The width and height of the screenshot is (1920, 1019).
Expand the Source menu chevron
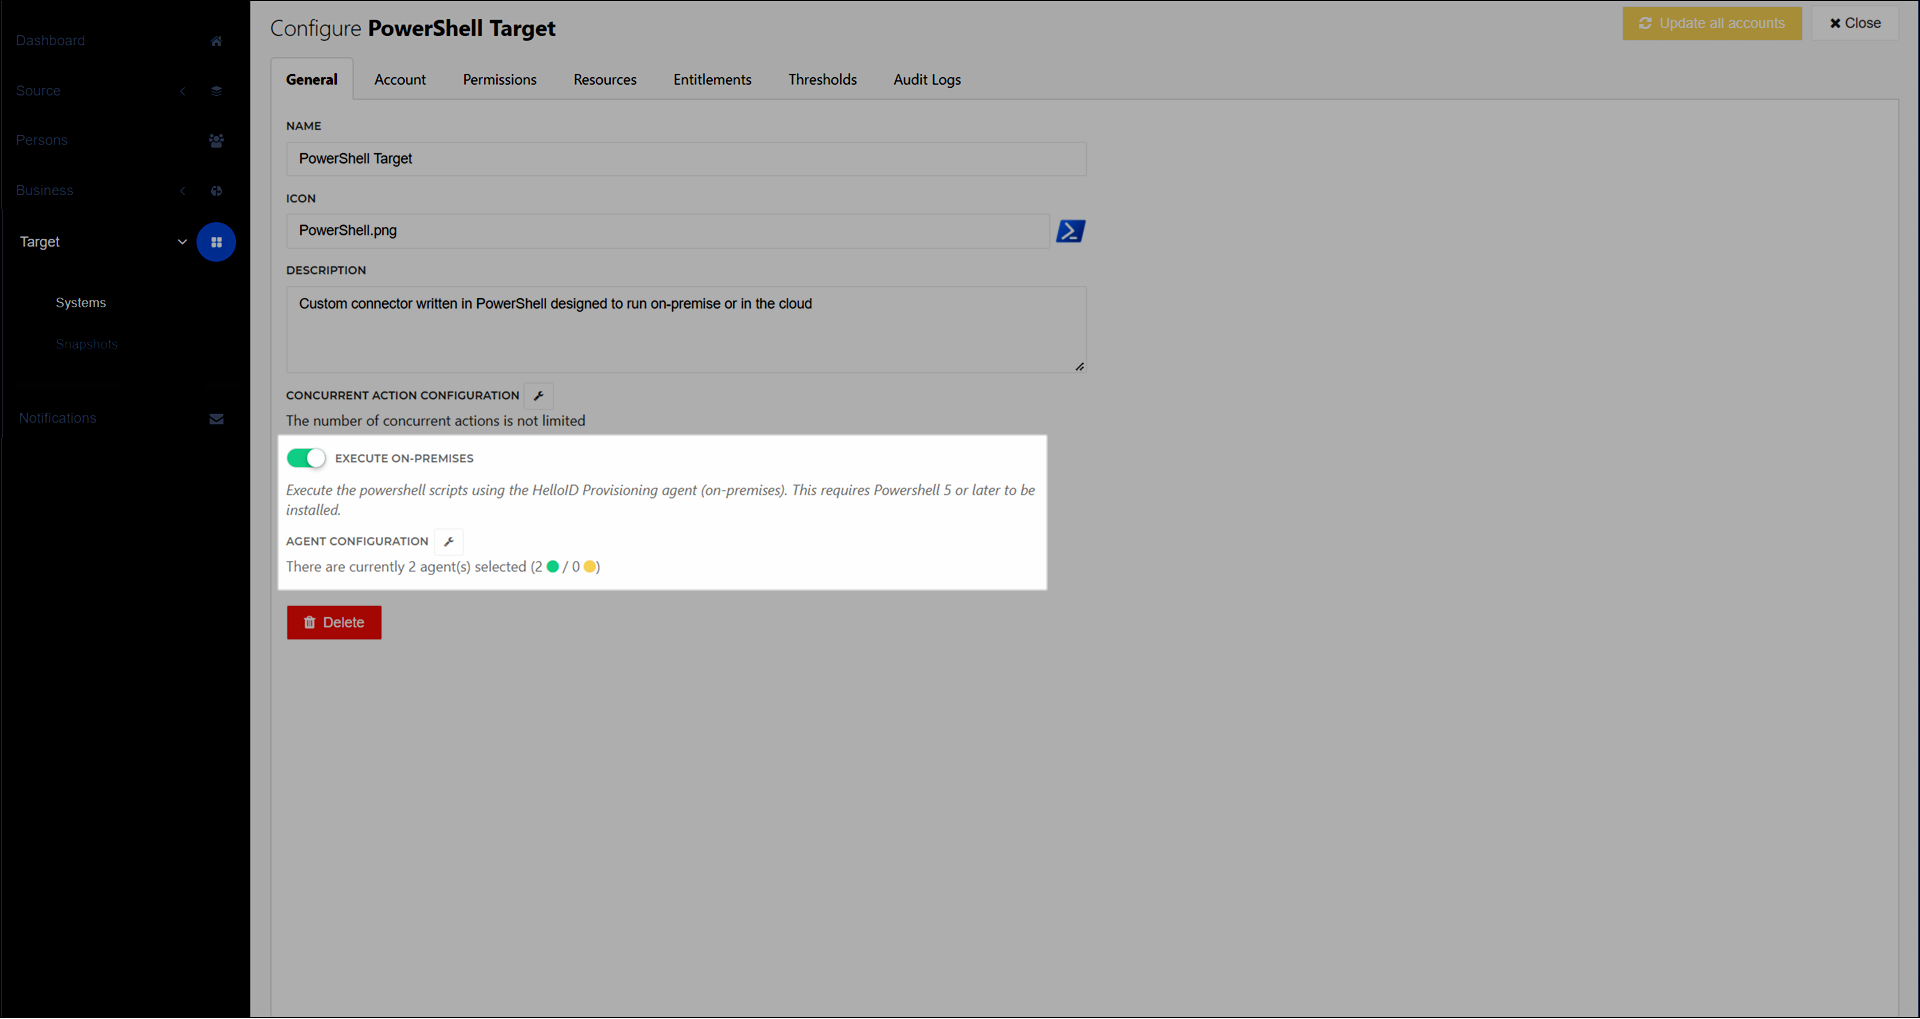pos(183,91)
